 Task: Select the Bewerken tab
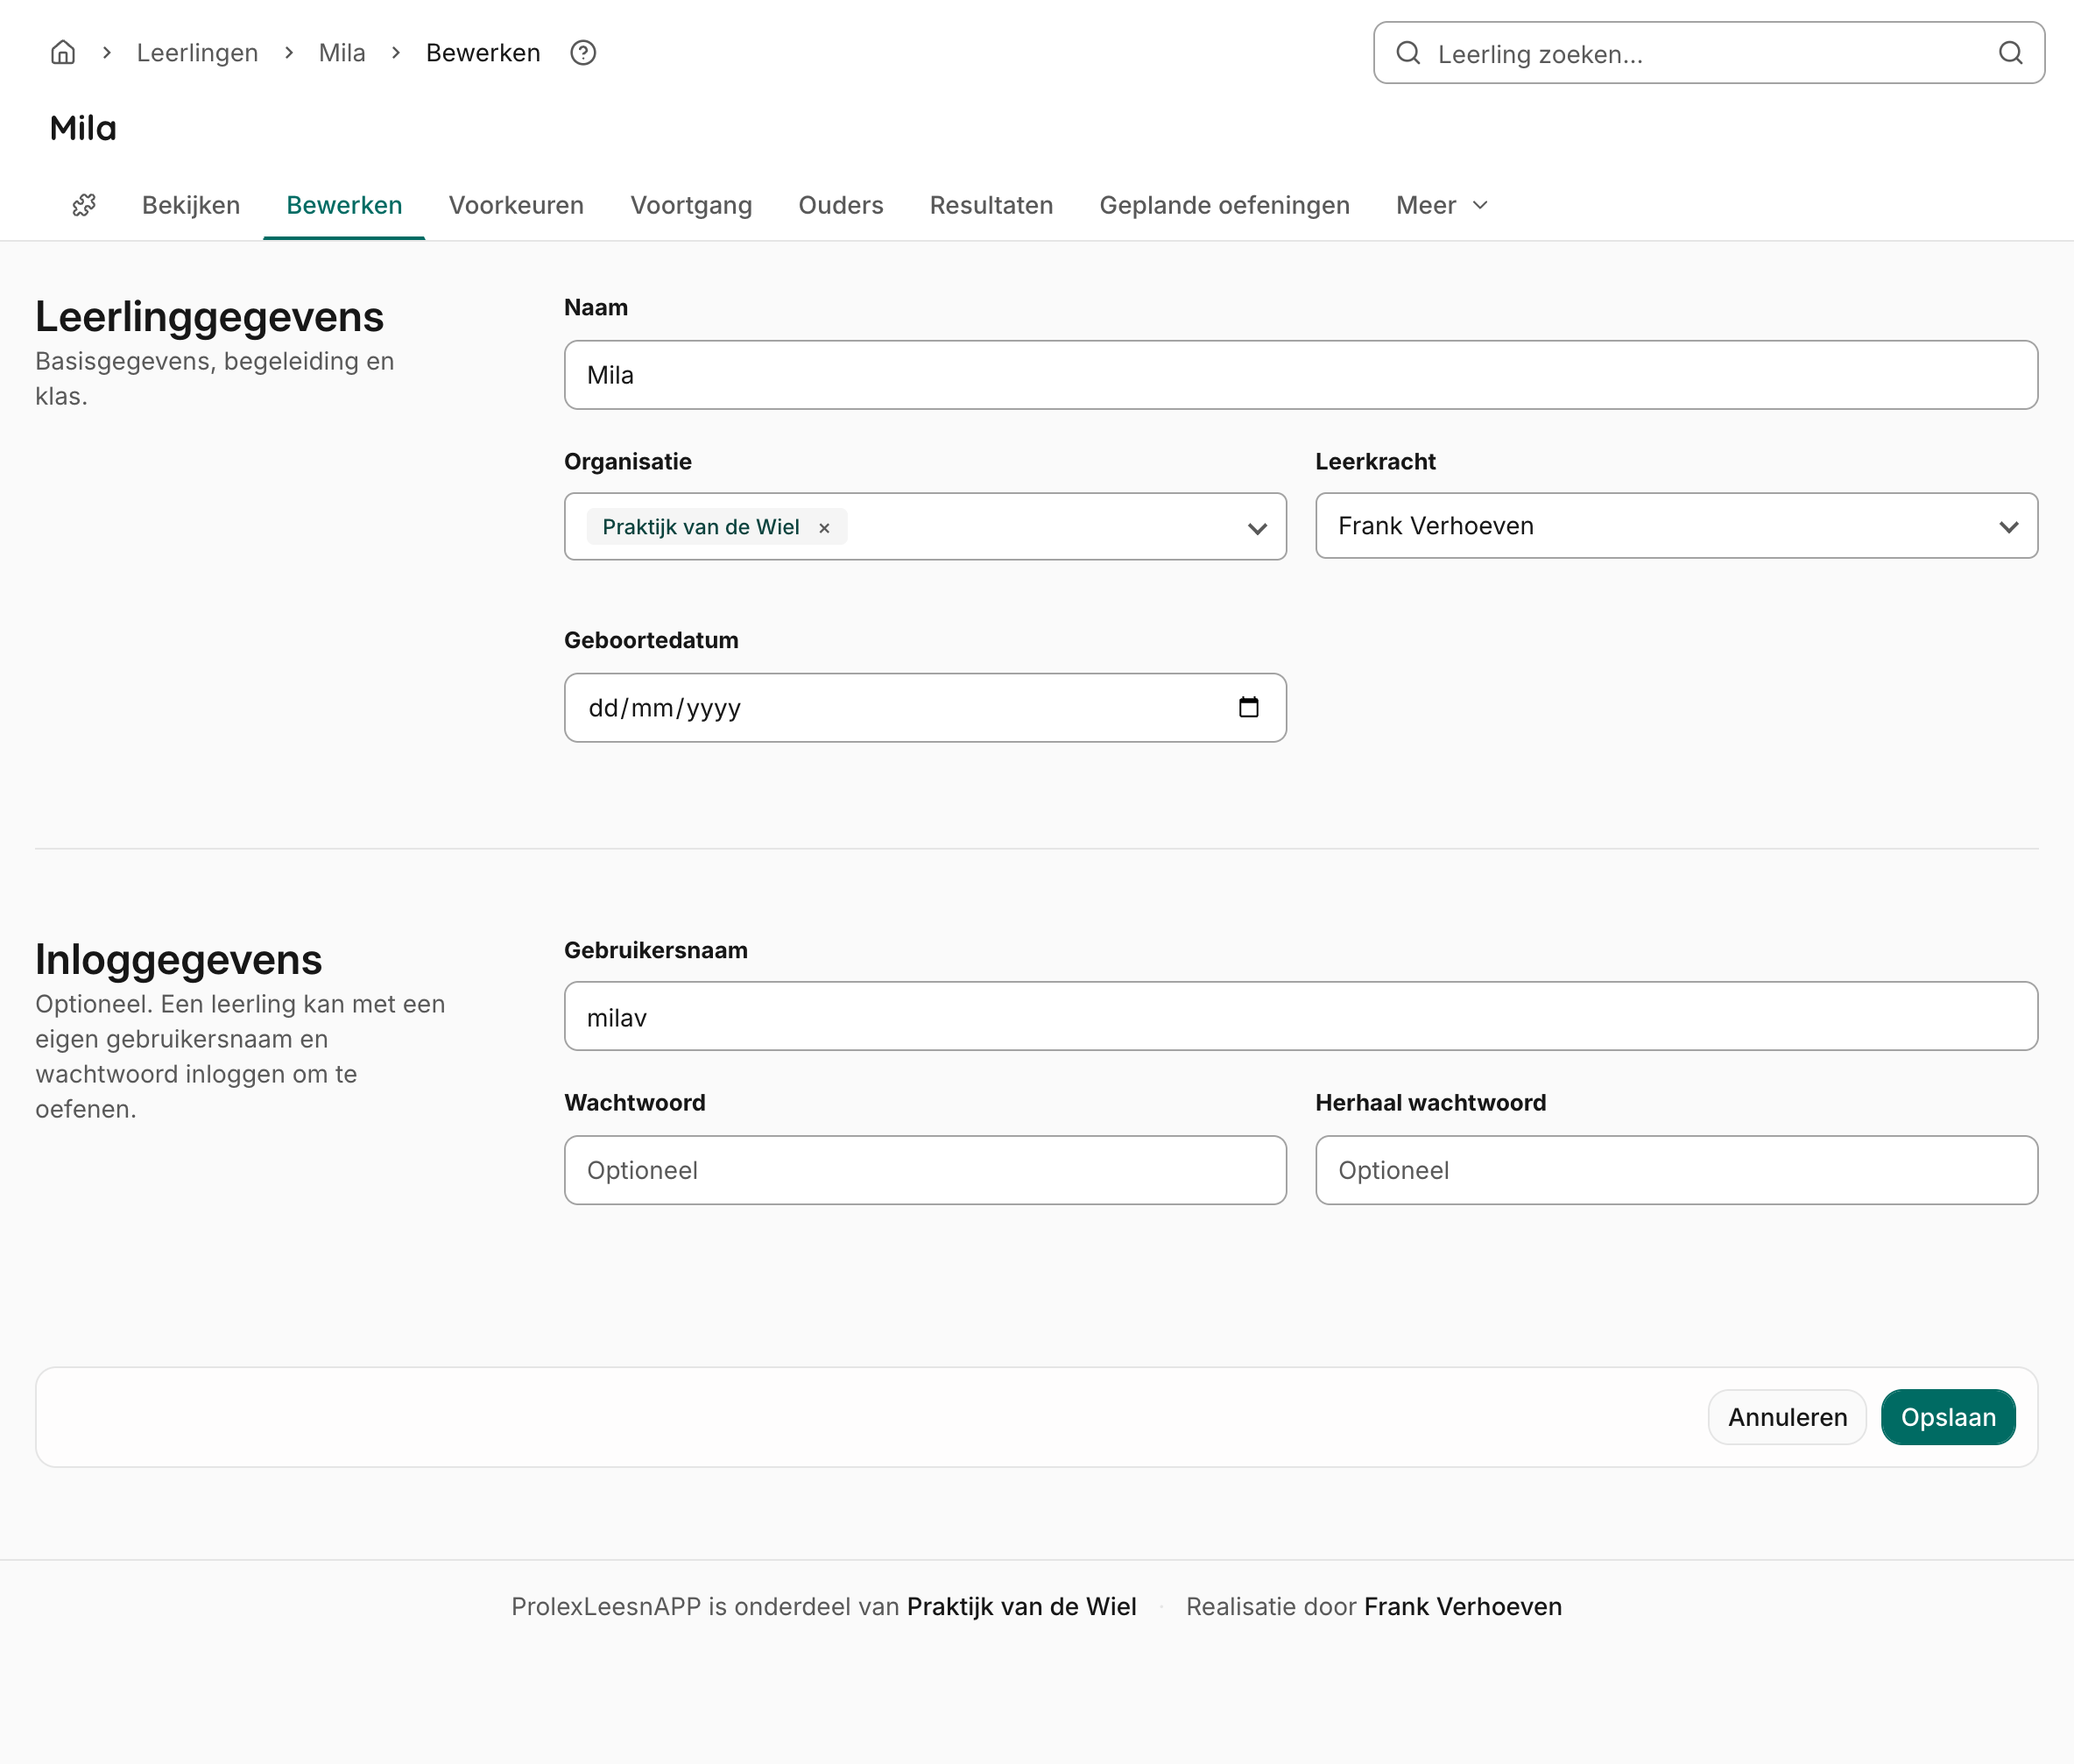click(344, 205)
